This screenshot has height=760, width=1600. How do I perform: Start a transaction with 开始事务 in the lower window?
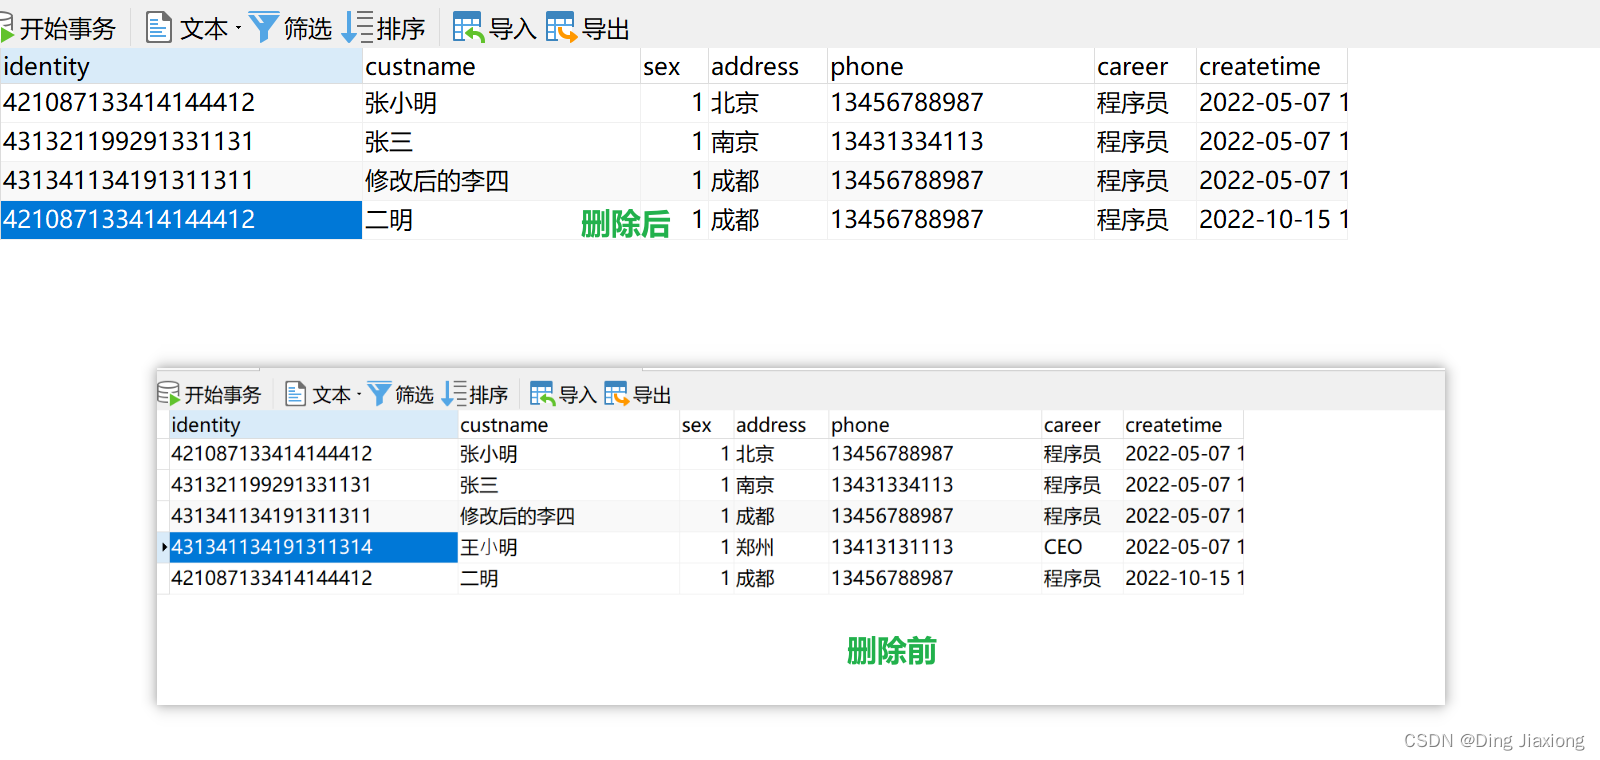pyautogui.click(x=209, y=394)
